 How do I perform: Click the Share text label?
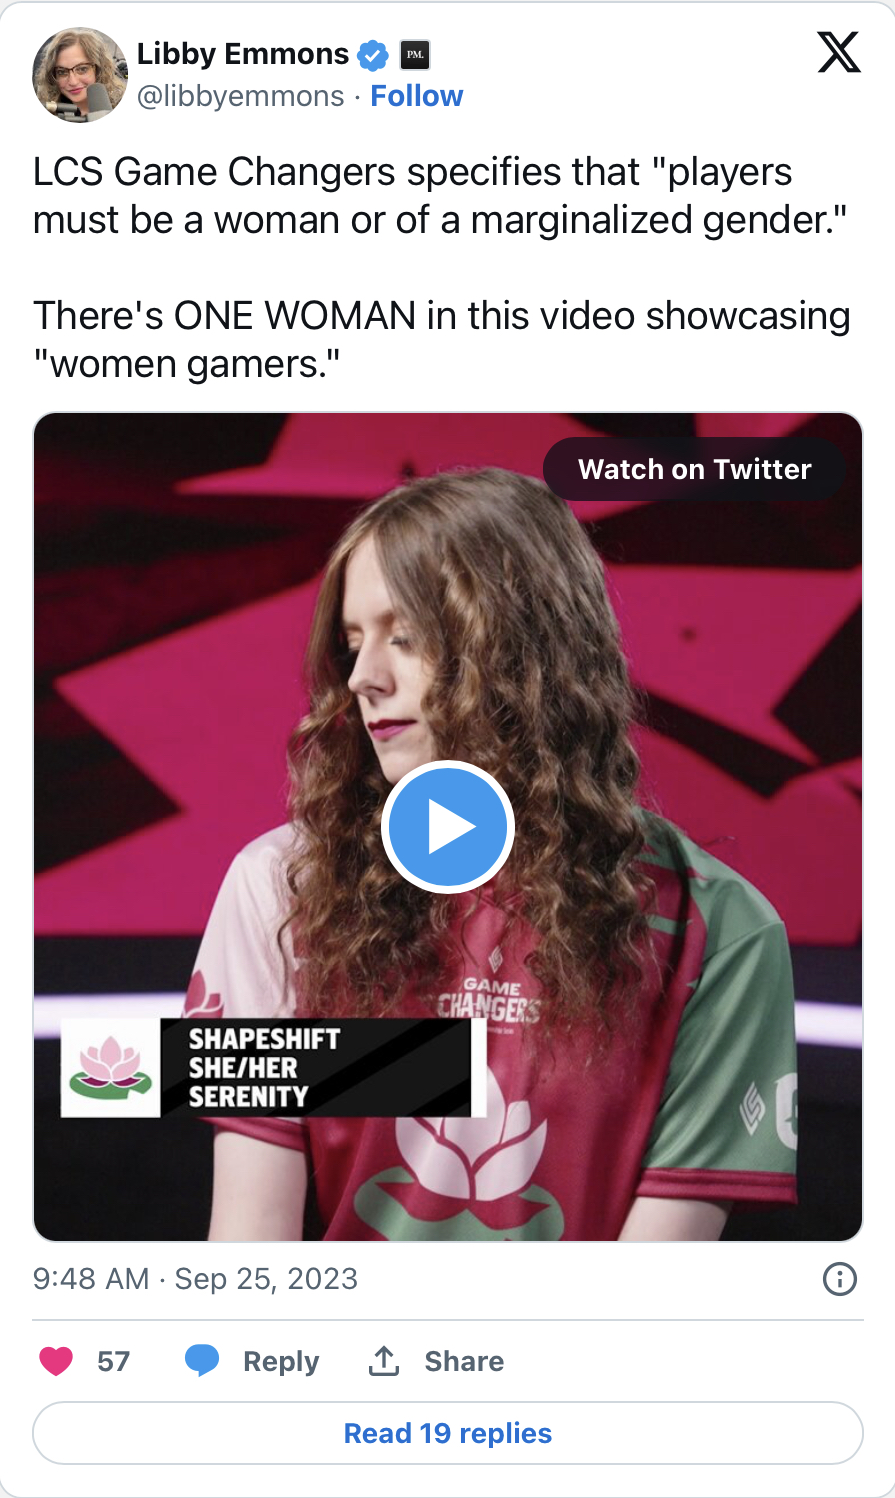pos(464,1361)
